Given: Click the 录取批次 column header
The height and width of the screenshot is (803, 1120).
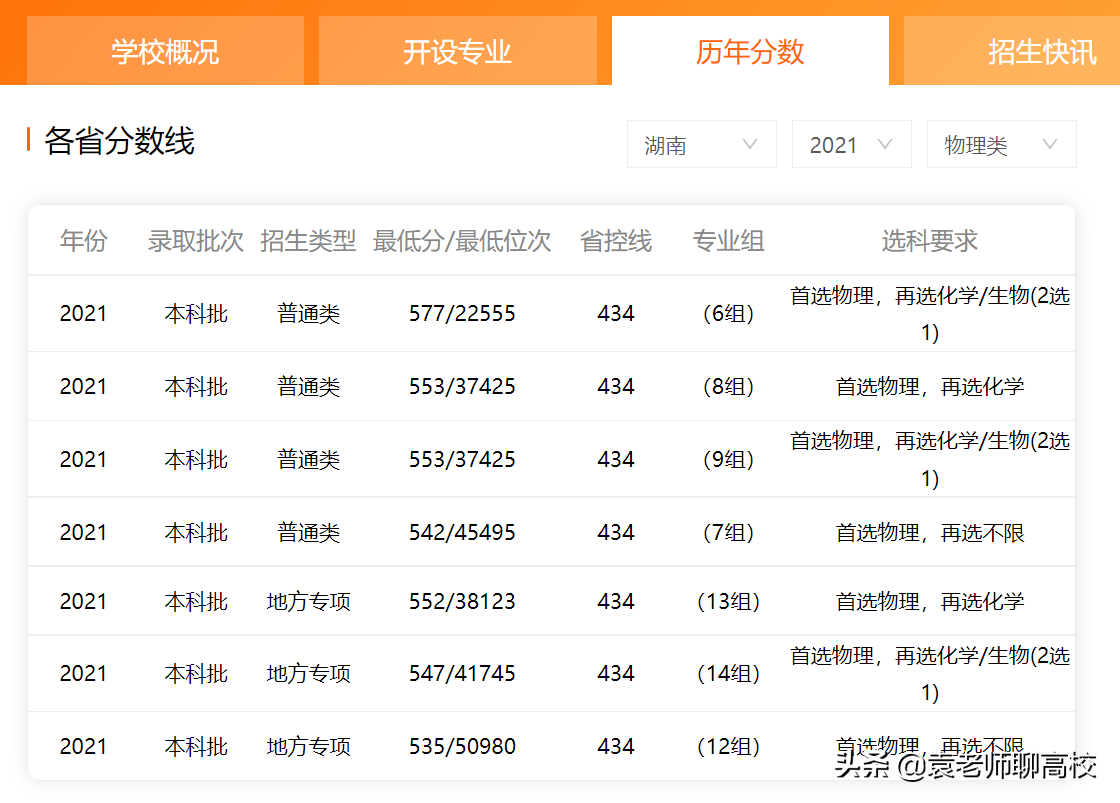Looking at the screenshot, I should click(x=196, y=240).
